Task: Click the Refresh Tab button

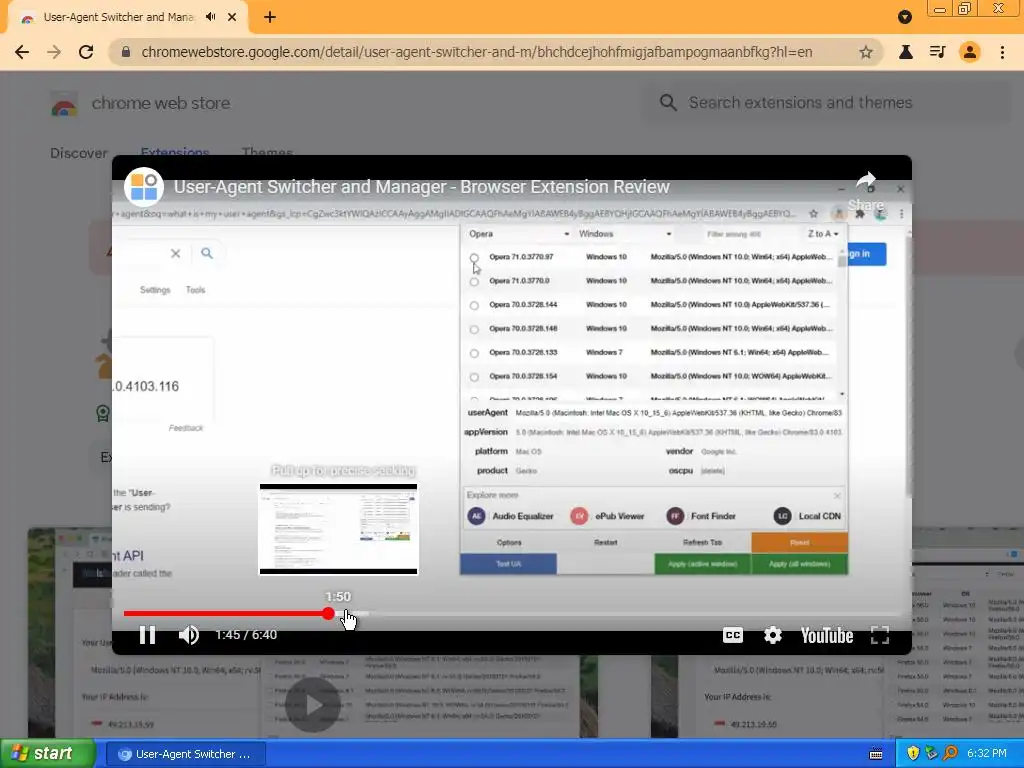Action: click(703, 543)
